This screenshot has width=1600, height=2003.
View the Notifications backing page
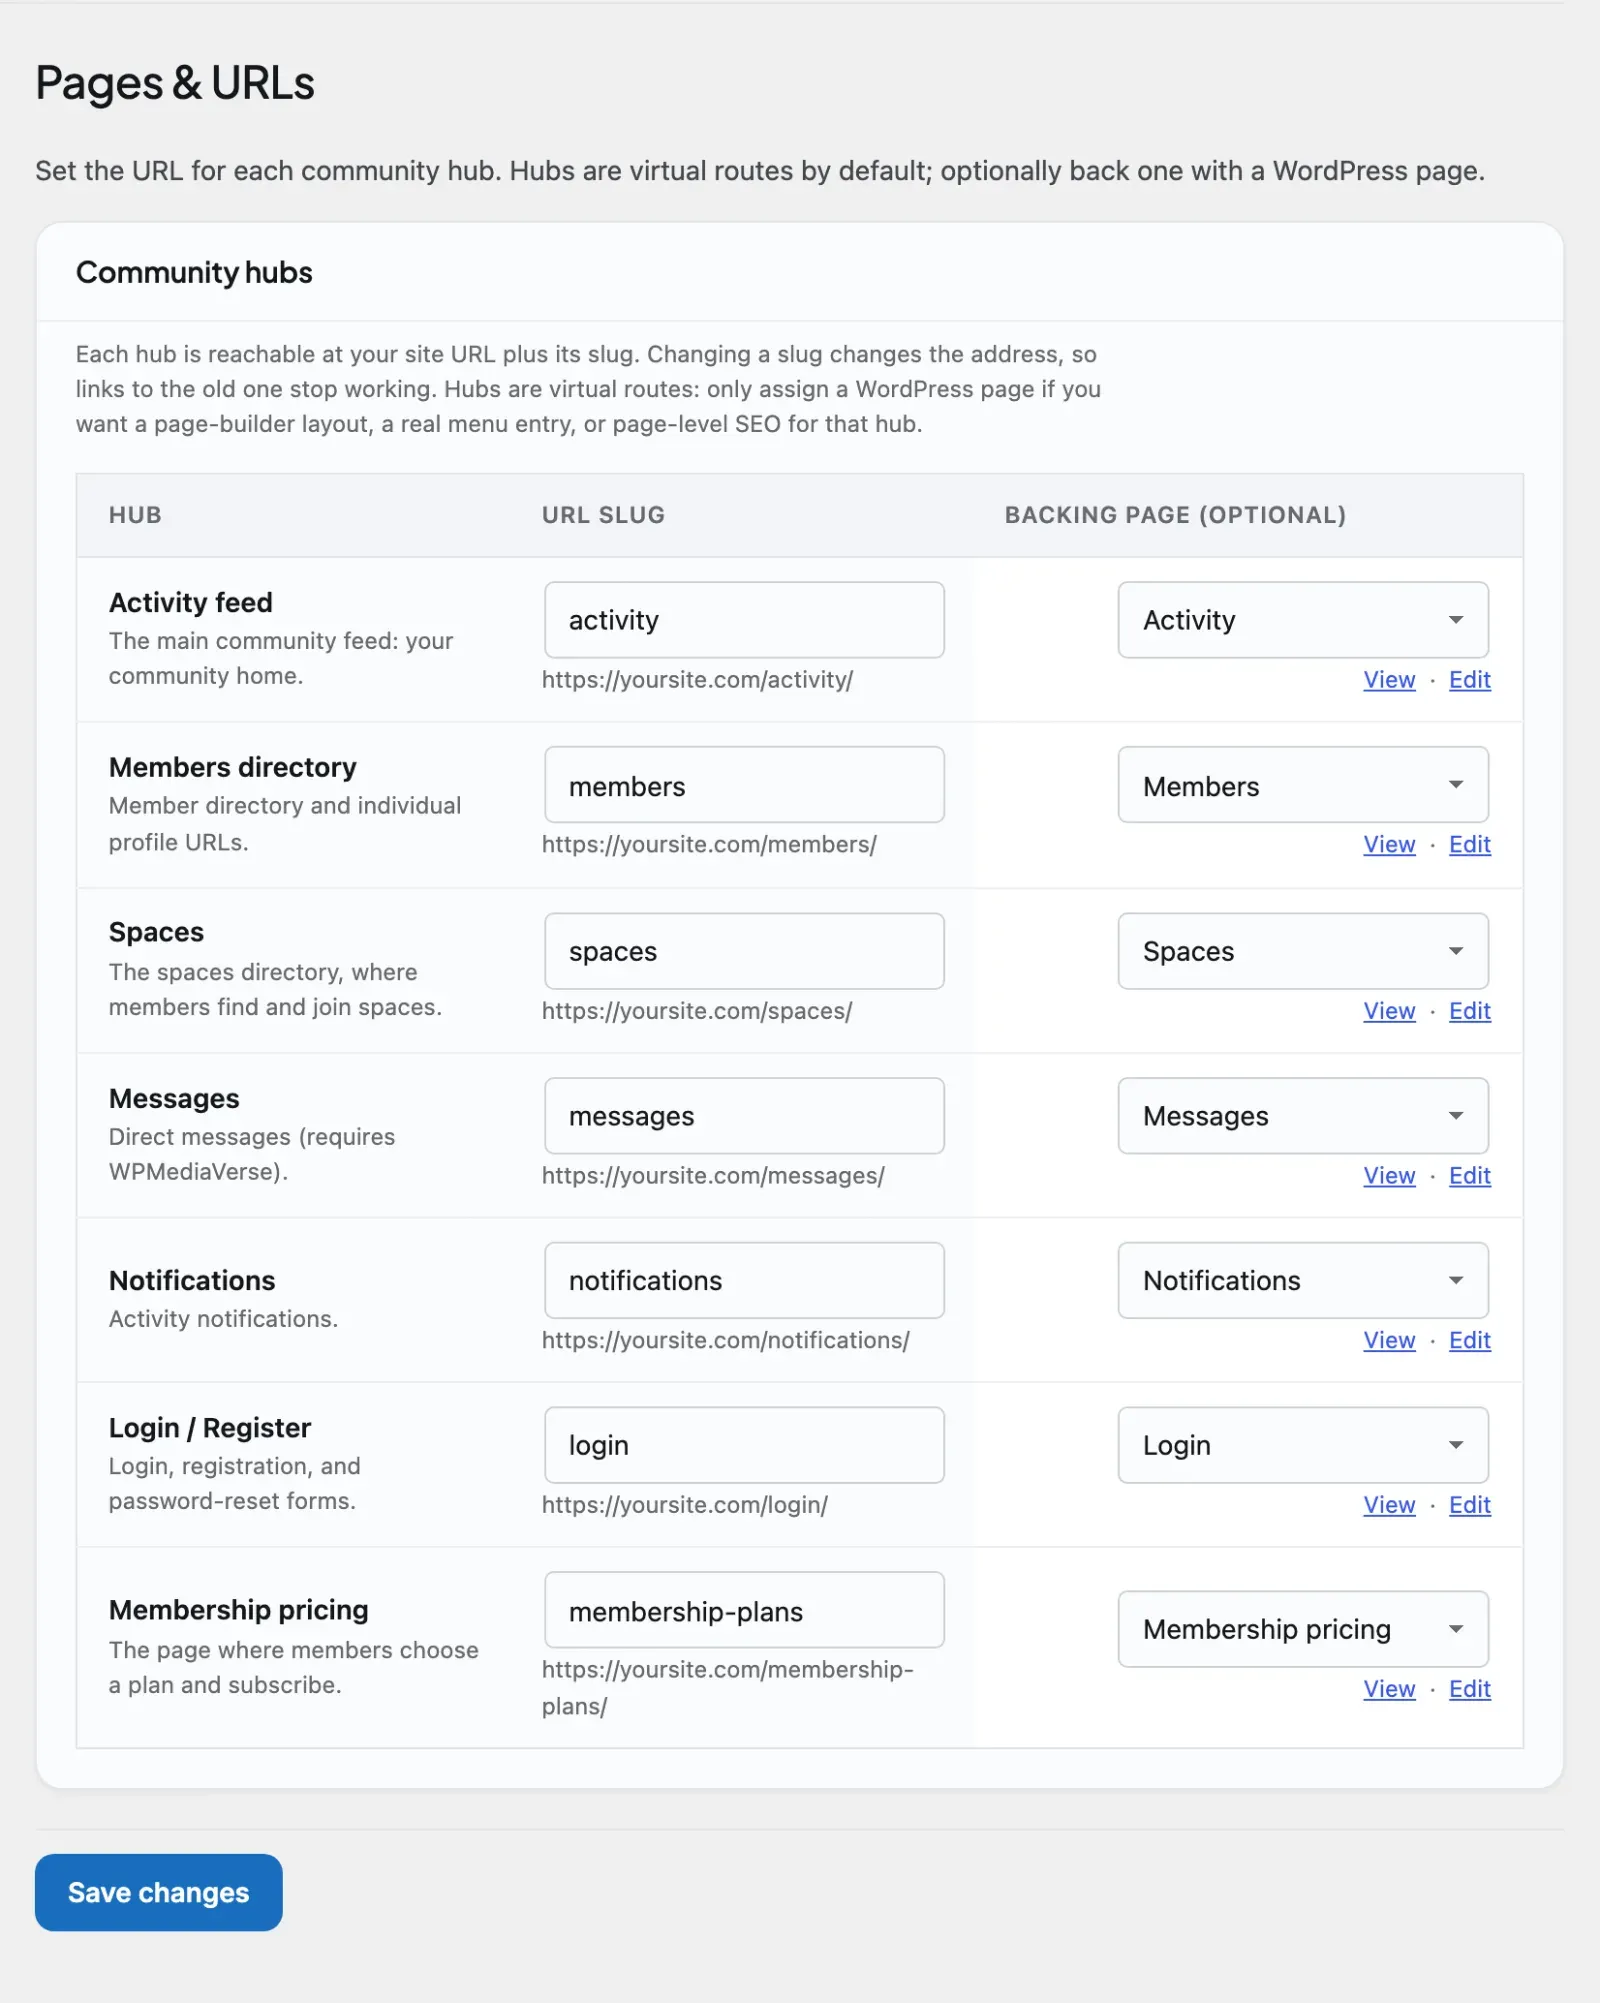1389,1341
